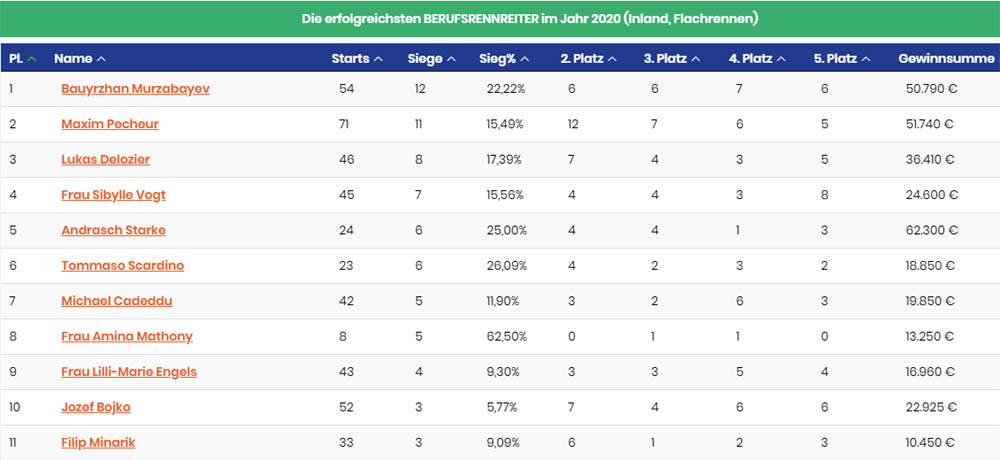Image resolution: width=1000 pixels, height=460 pixels.
Task: Sort by Starts column arrow
Action: point(378,59)
